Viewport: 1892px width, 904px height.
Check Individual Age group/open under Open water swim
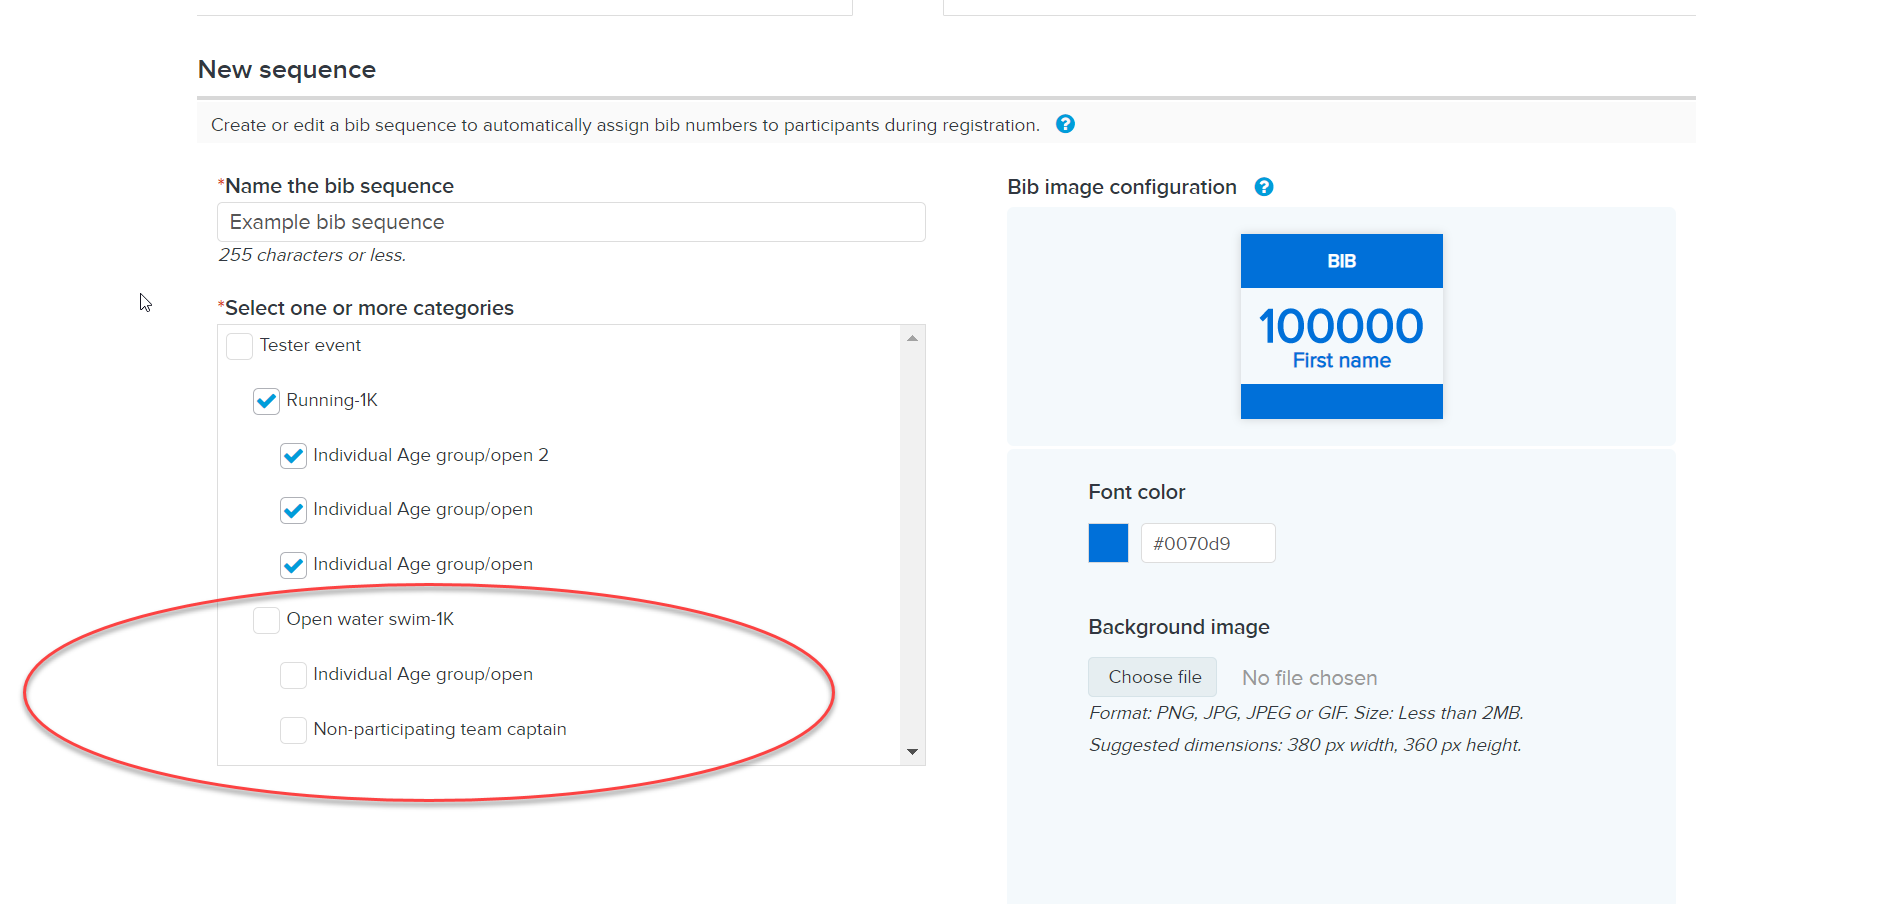point(293,675)
